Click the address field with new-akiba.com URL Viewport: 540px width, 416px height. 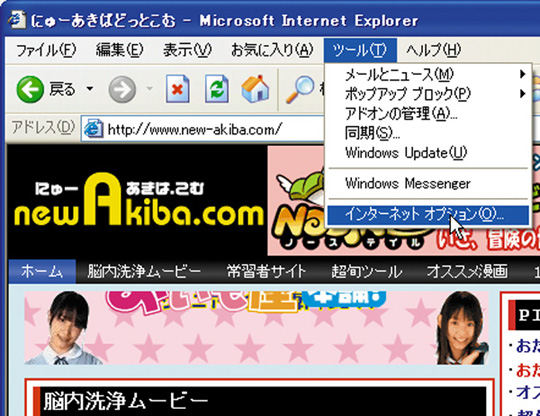[x=203, y=129]
